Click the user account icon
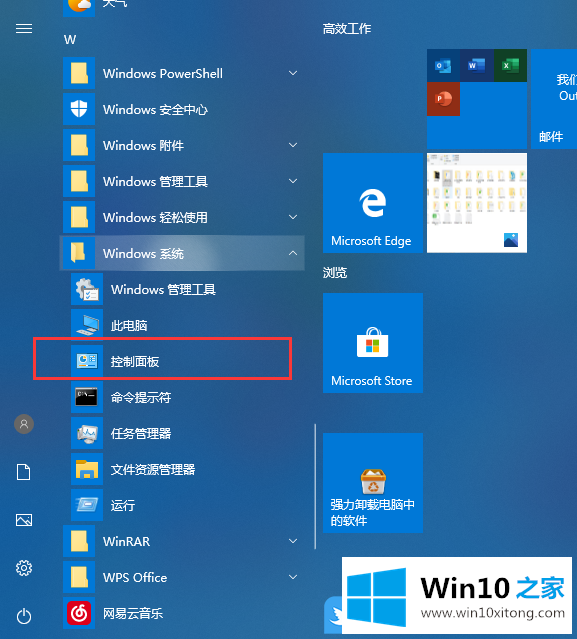 [24, 424]
